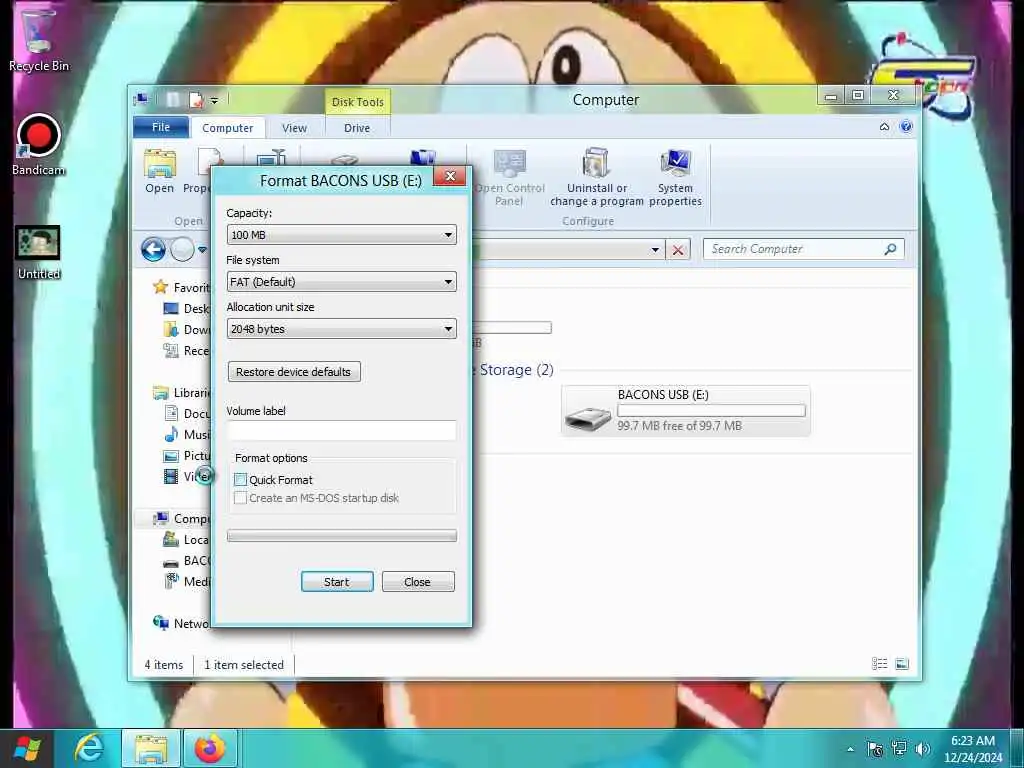This screenshot has height=768, width=1024.
Task: Switch to the View ribbon tab
Action: point(295,128)
